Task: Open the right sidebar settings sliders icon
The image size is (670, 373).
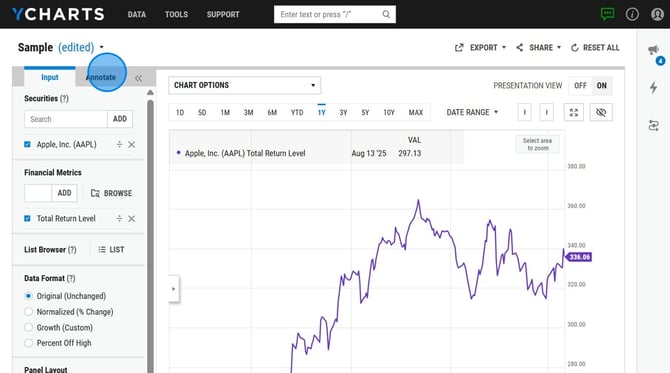Action: point(653,126)
